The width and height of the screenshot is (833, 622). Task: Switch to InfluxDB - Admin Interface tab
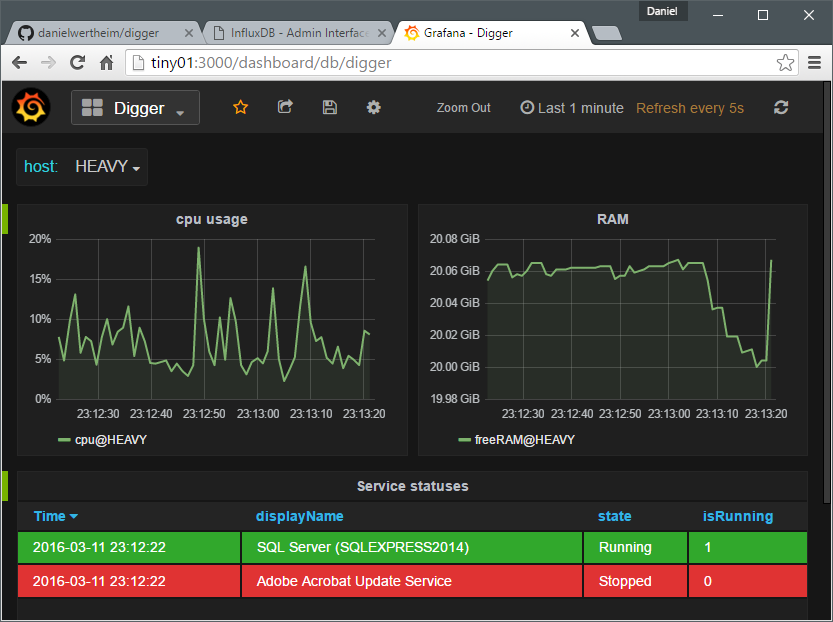click(300, 33)
